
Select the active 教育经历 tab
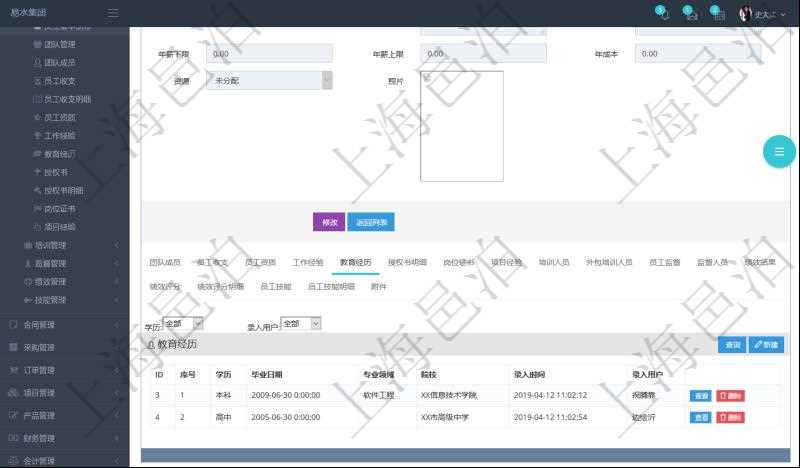[x=356, y=262]
